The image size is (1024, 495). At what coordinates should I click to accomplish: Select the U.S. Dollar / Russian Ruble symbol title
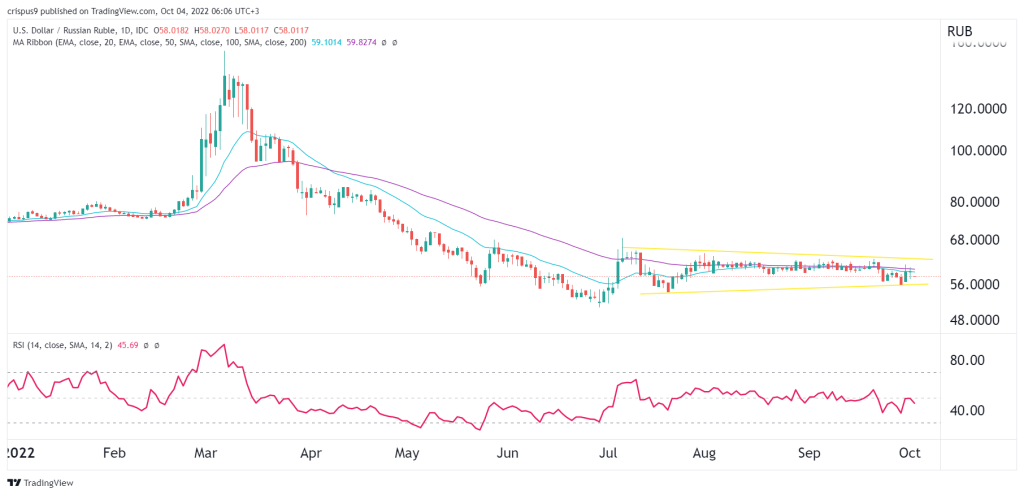click(x=56, y=30)
